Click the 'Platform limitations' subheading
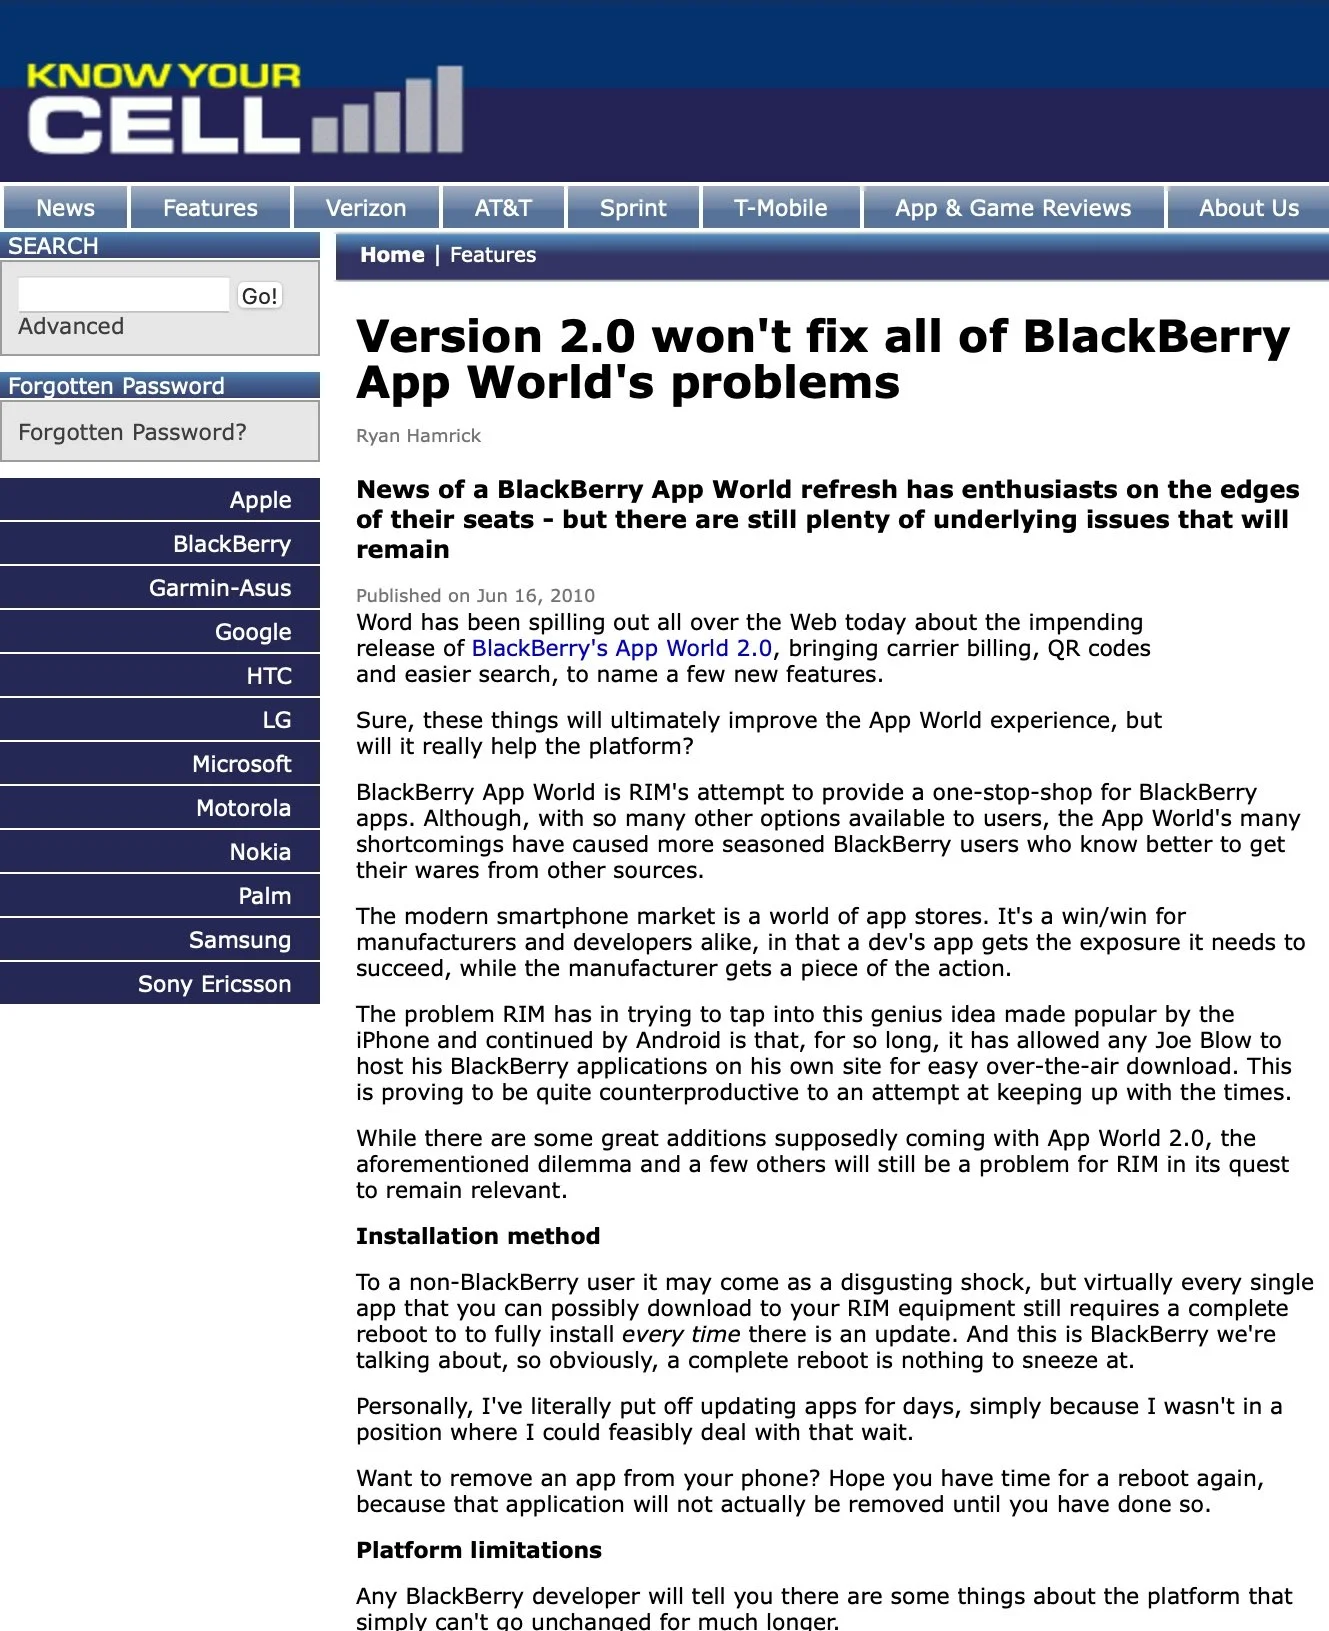The image size is (1329, 1631). pos(479,1550)
